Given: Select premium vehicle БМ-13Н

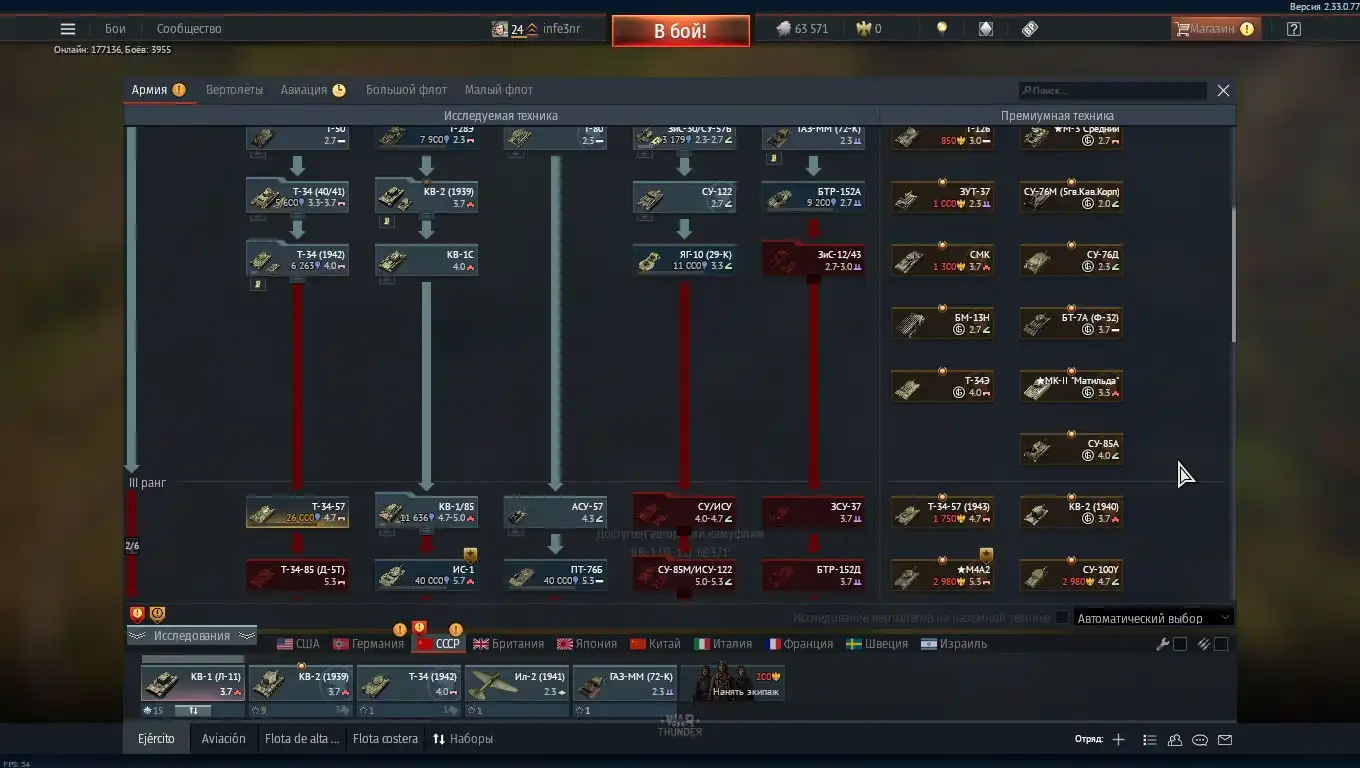Looking at the screenshot, I should point(942,323).
